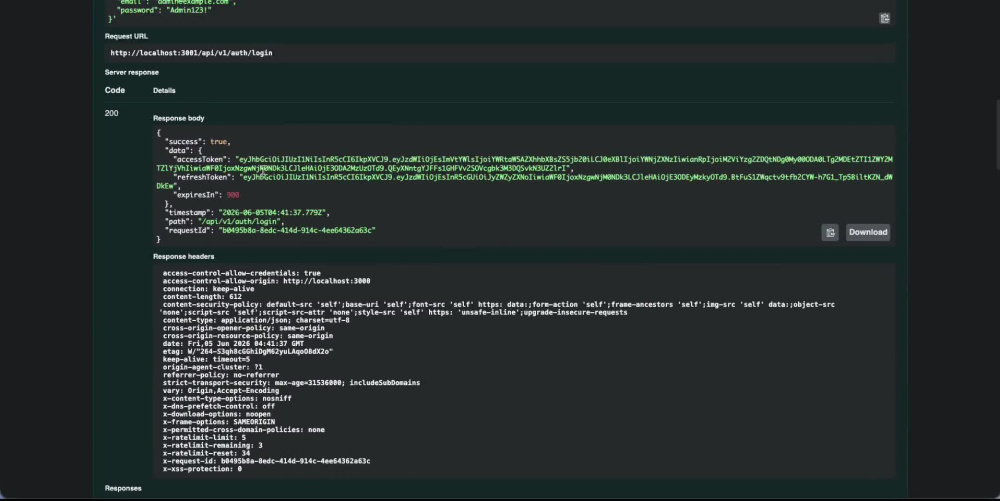Copy the response body with the clipboard icon
Viewport: 1000px width, 501px height.
click(x=830, y=233)
